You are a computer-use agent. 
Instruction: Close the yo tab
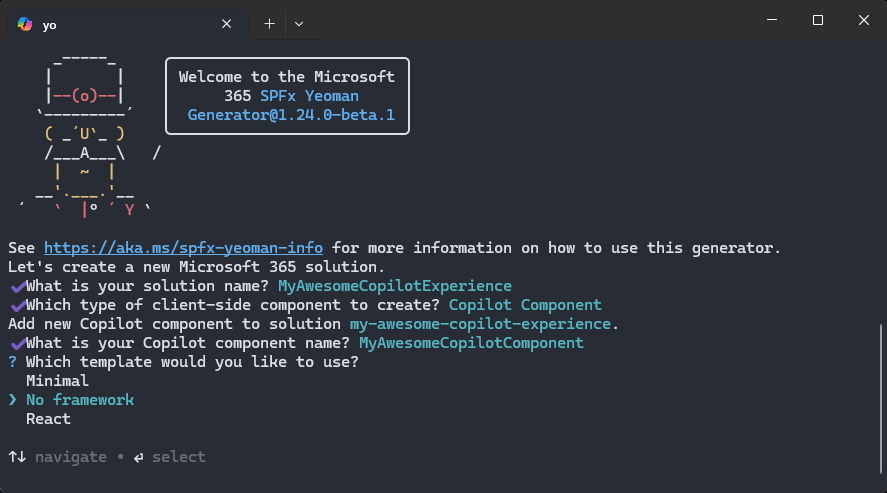tap(226, 24)
